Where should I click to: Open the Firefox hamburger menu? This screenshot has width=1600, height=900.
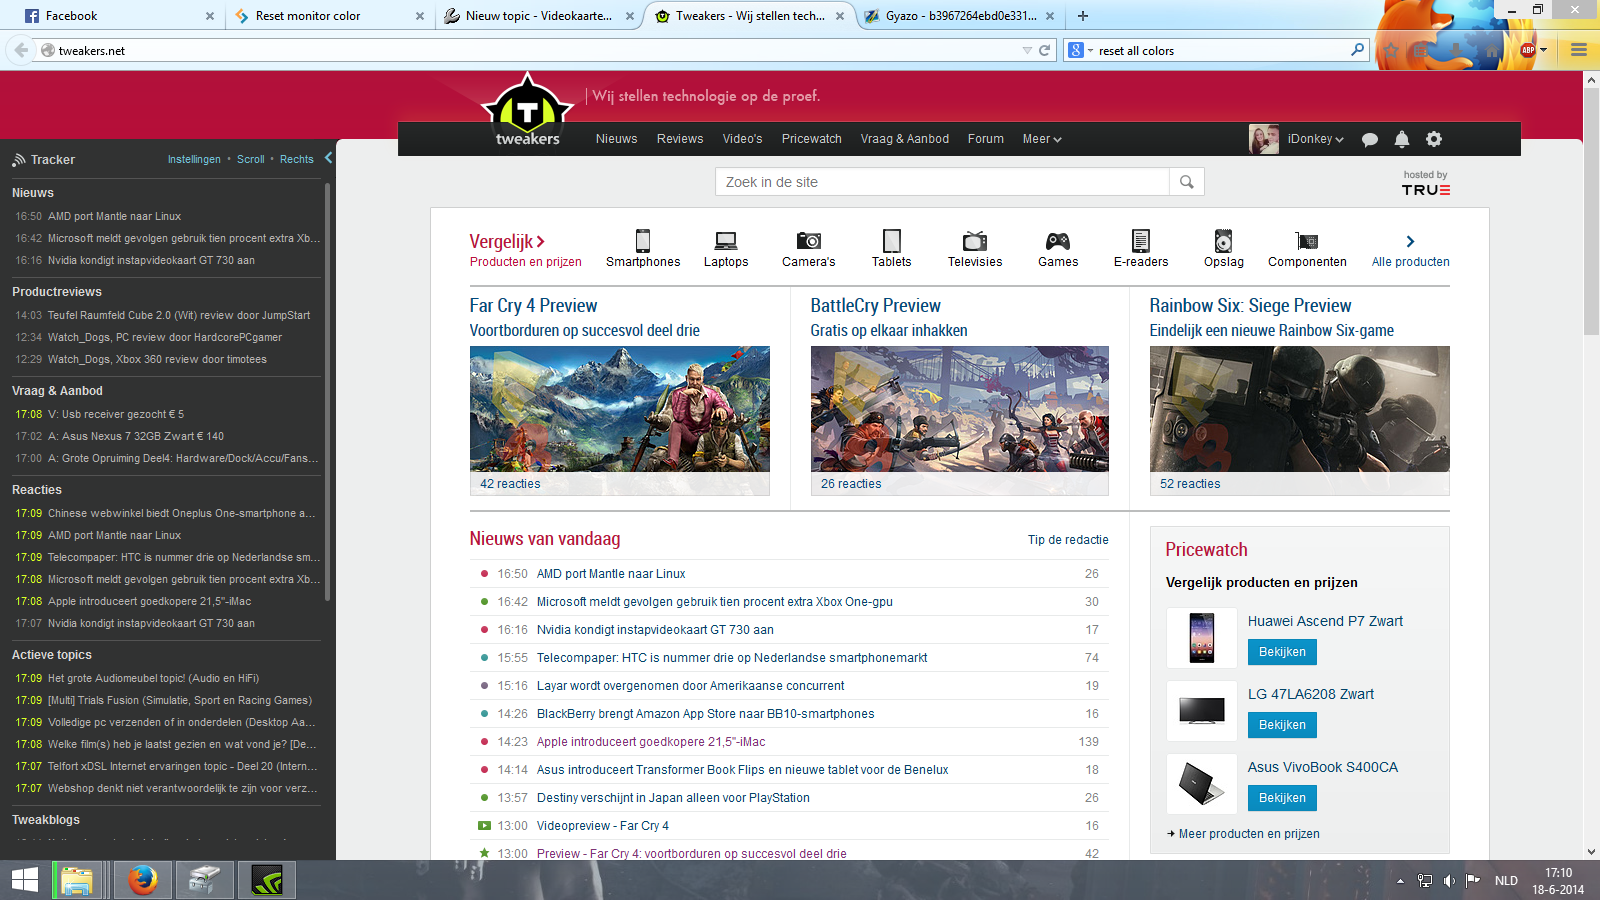coord(1579,50)
